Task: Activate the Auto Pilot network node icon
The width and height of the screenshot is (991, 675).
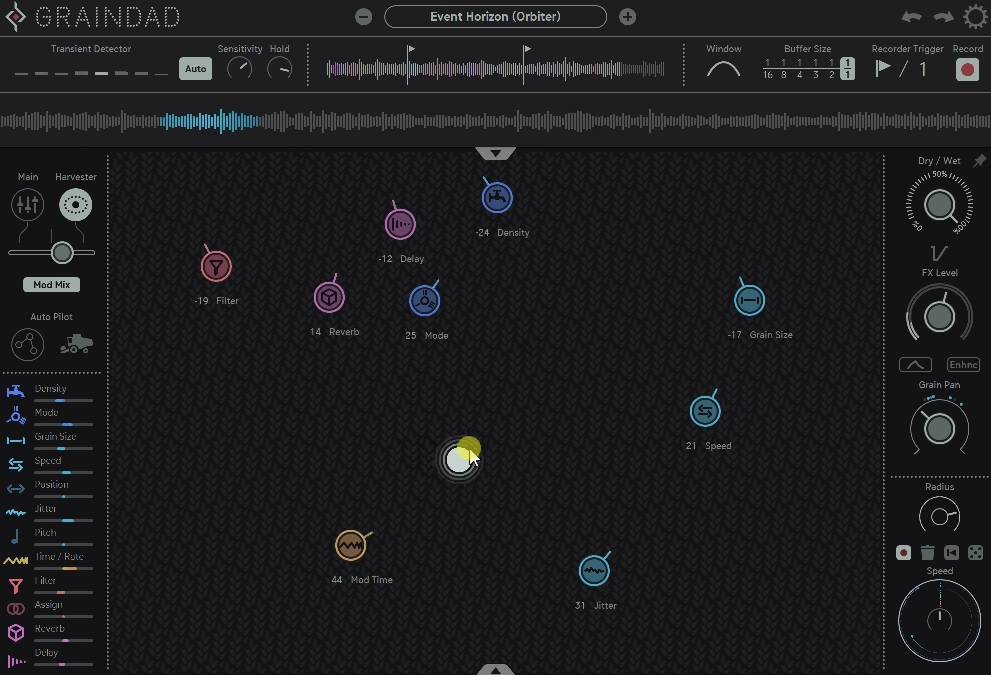Action: tap(27, 344)
